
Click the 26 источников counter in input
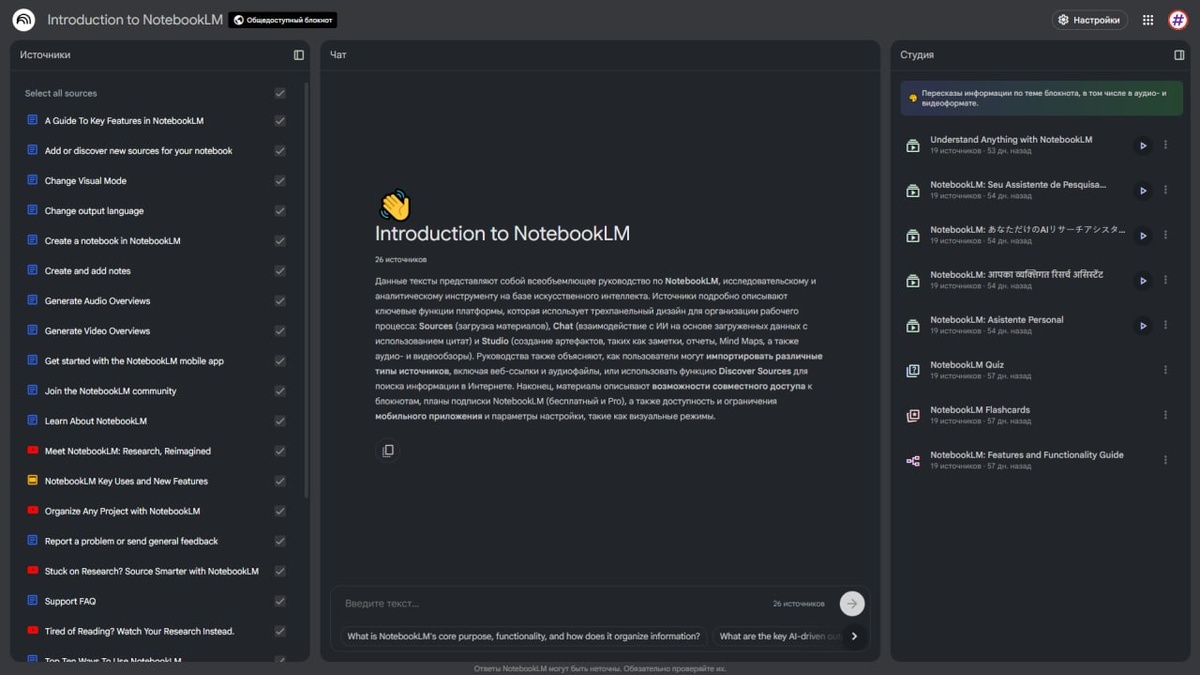(x=799, y=604)
